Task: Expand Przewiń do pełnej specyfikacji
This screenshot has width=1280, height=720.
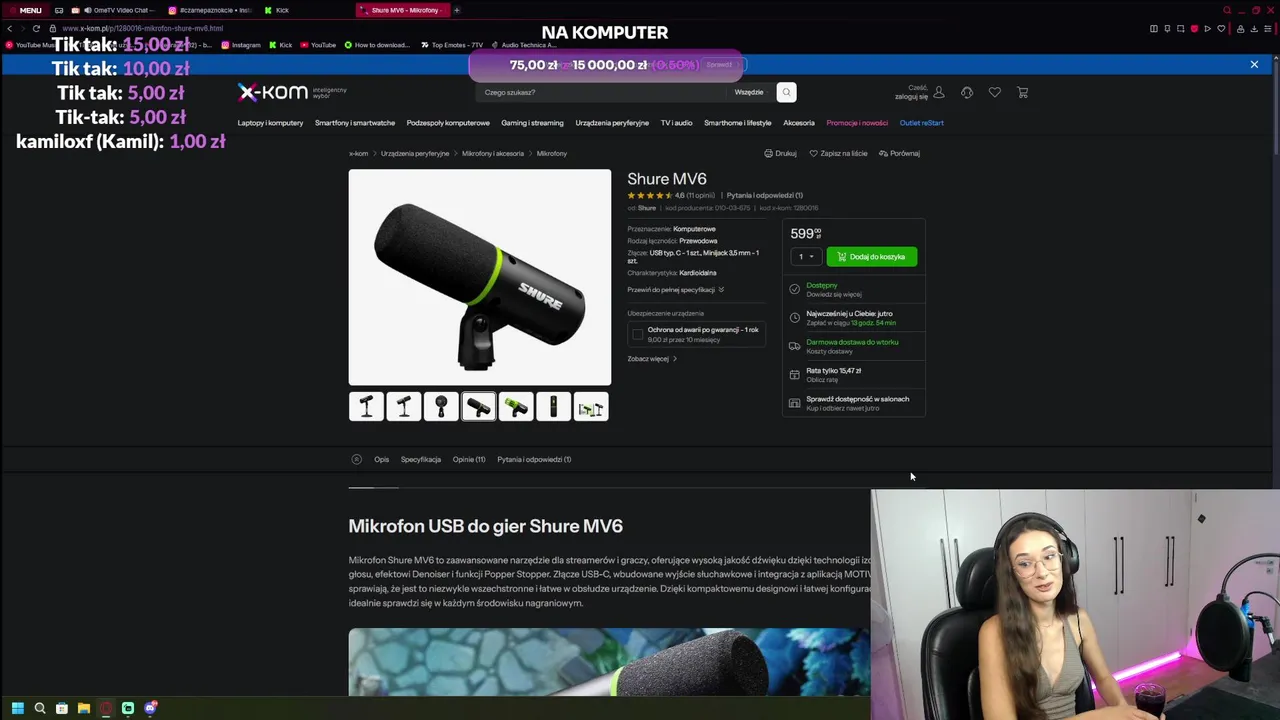Action: 675,290
